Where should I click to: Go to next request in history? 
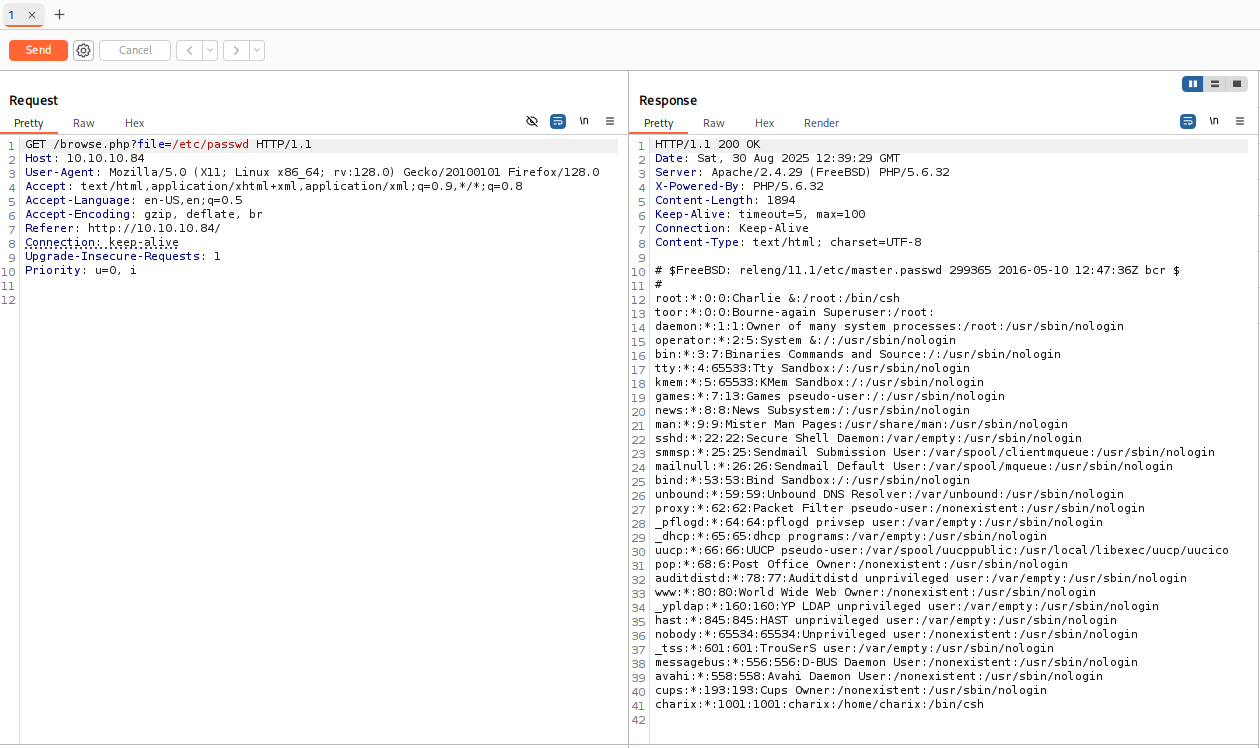(x=236, y=50)
